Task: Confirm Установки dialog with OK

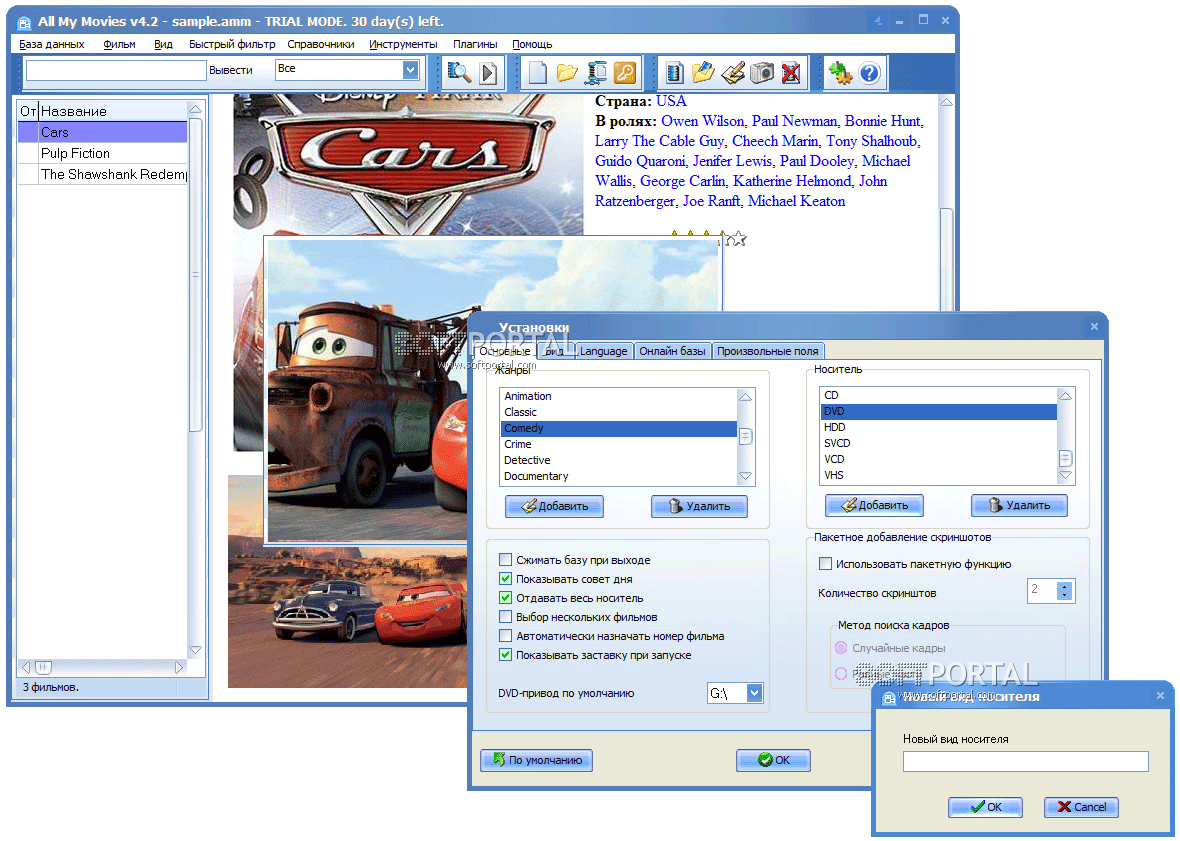Action: 773,761
